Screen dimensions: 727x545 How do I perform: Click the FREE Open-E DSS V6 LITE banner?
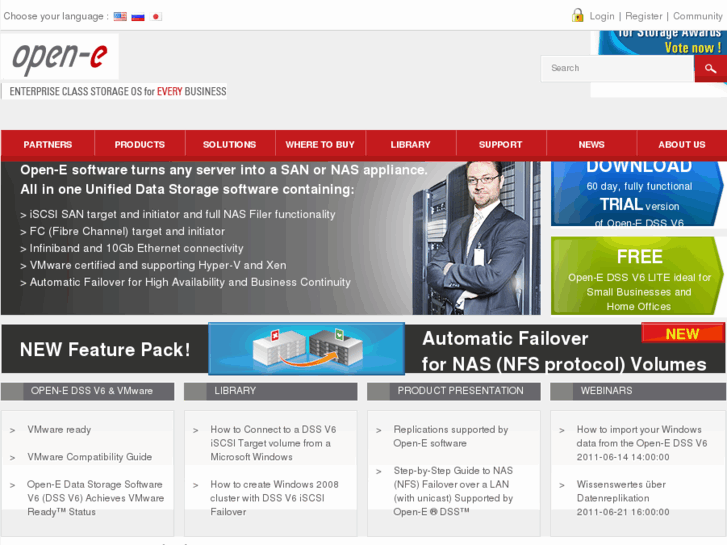[x=637, y=276]
